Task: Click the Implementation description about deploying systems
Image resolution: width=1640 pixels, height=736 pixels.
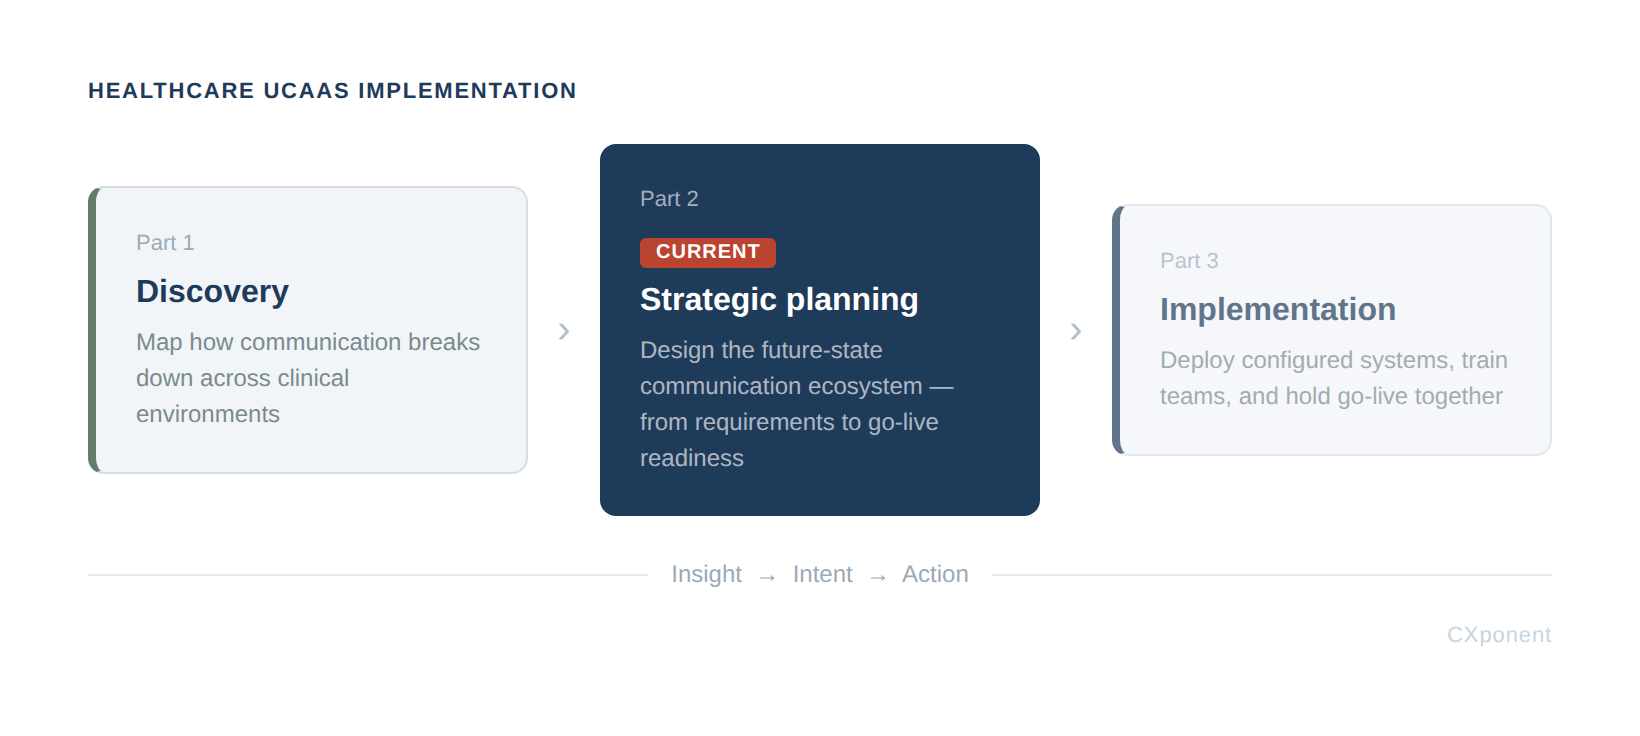Action: tap(1334, 378)
